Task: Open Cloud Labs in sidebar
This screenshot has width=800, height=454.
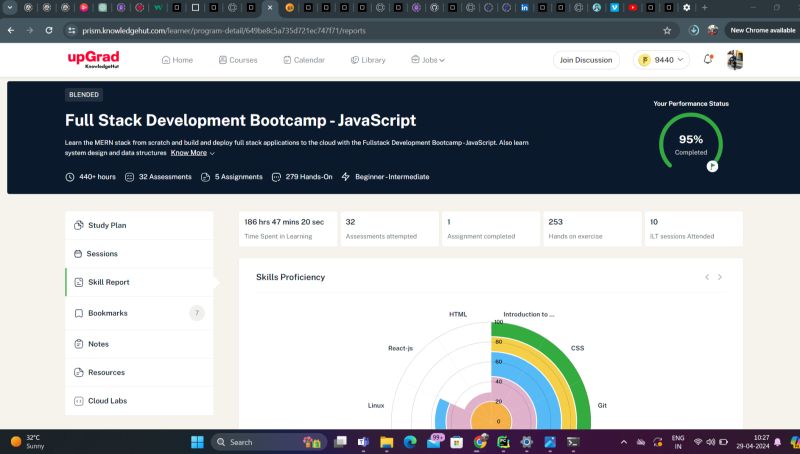Action: pos(139,401)
